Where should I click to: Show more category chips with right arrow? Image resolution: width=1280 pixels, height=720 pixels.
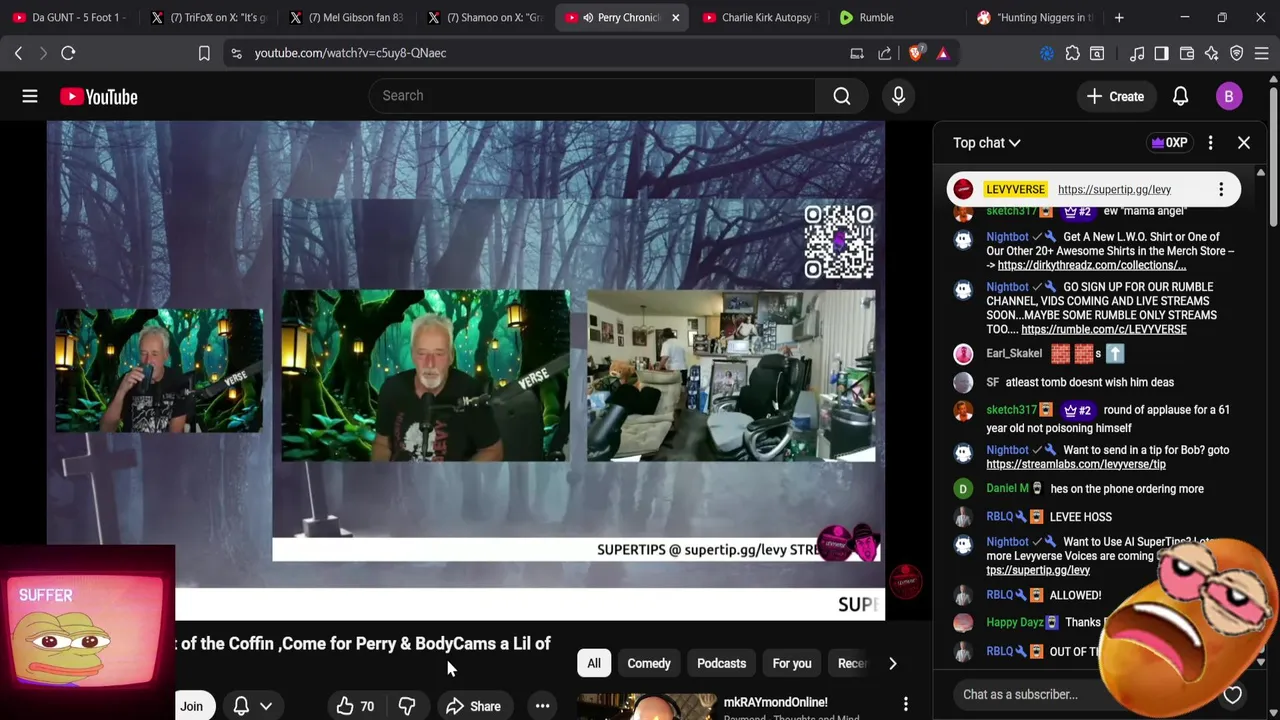[x=892, y=663]
